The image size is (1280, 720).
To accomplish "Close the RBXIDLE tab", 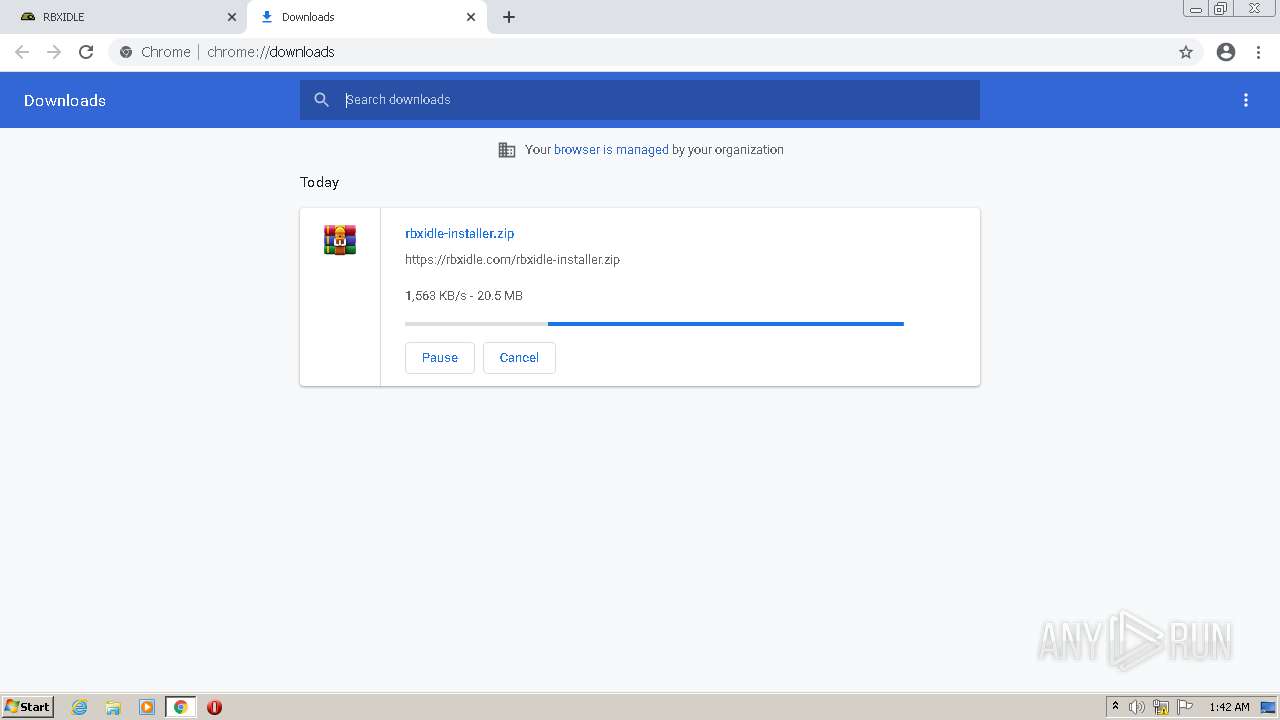I will click(232, 17).
